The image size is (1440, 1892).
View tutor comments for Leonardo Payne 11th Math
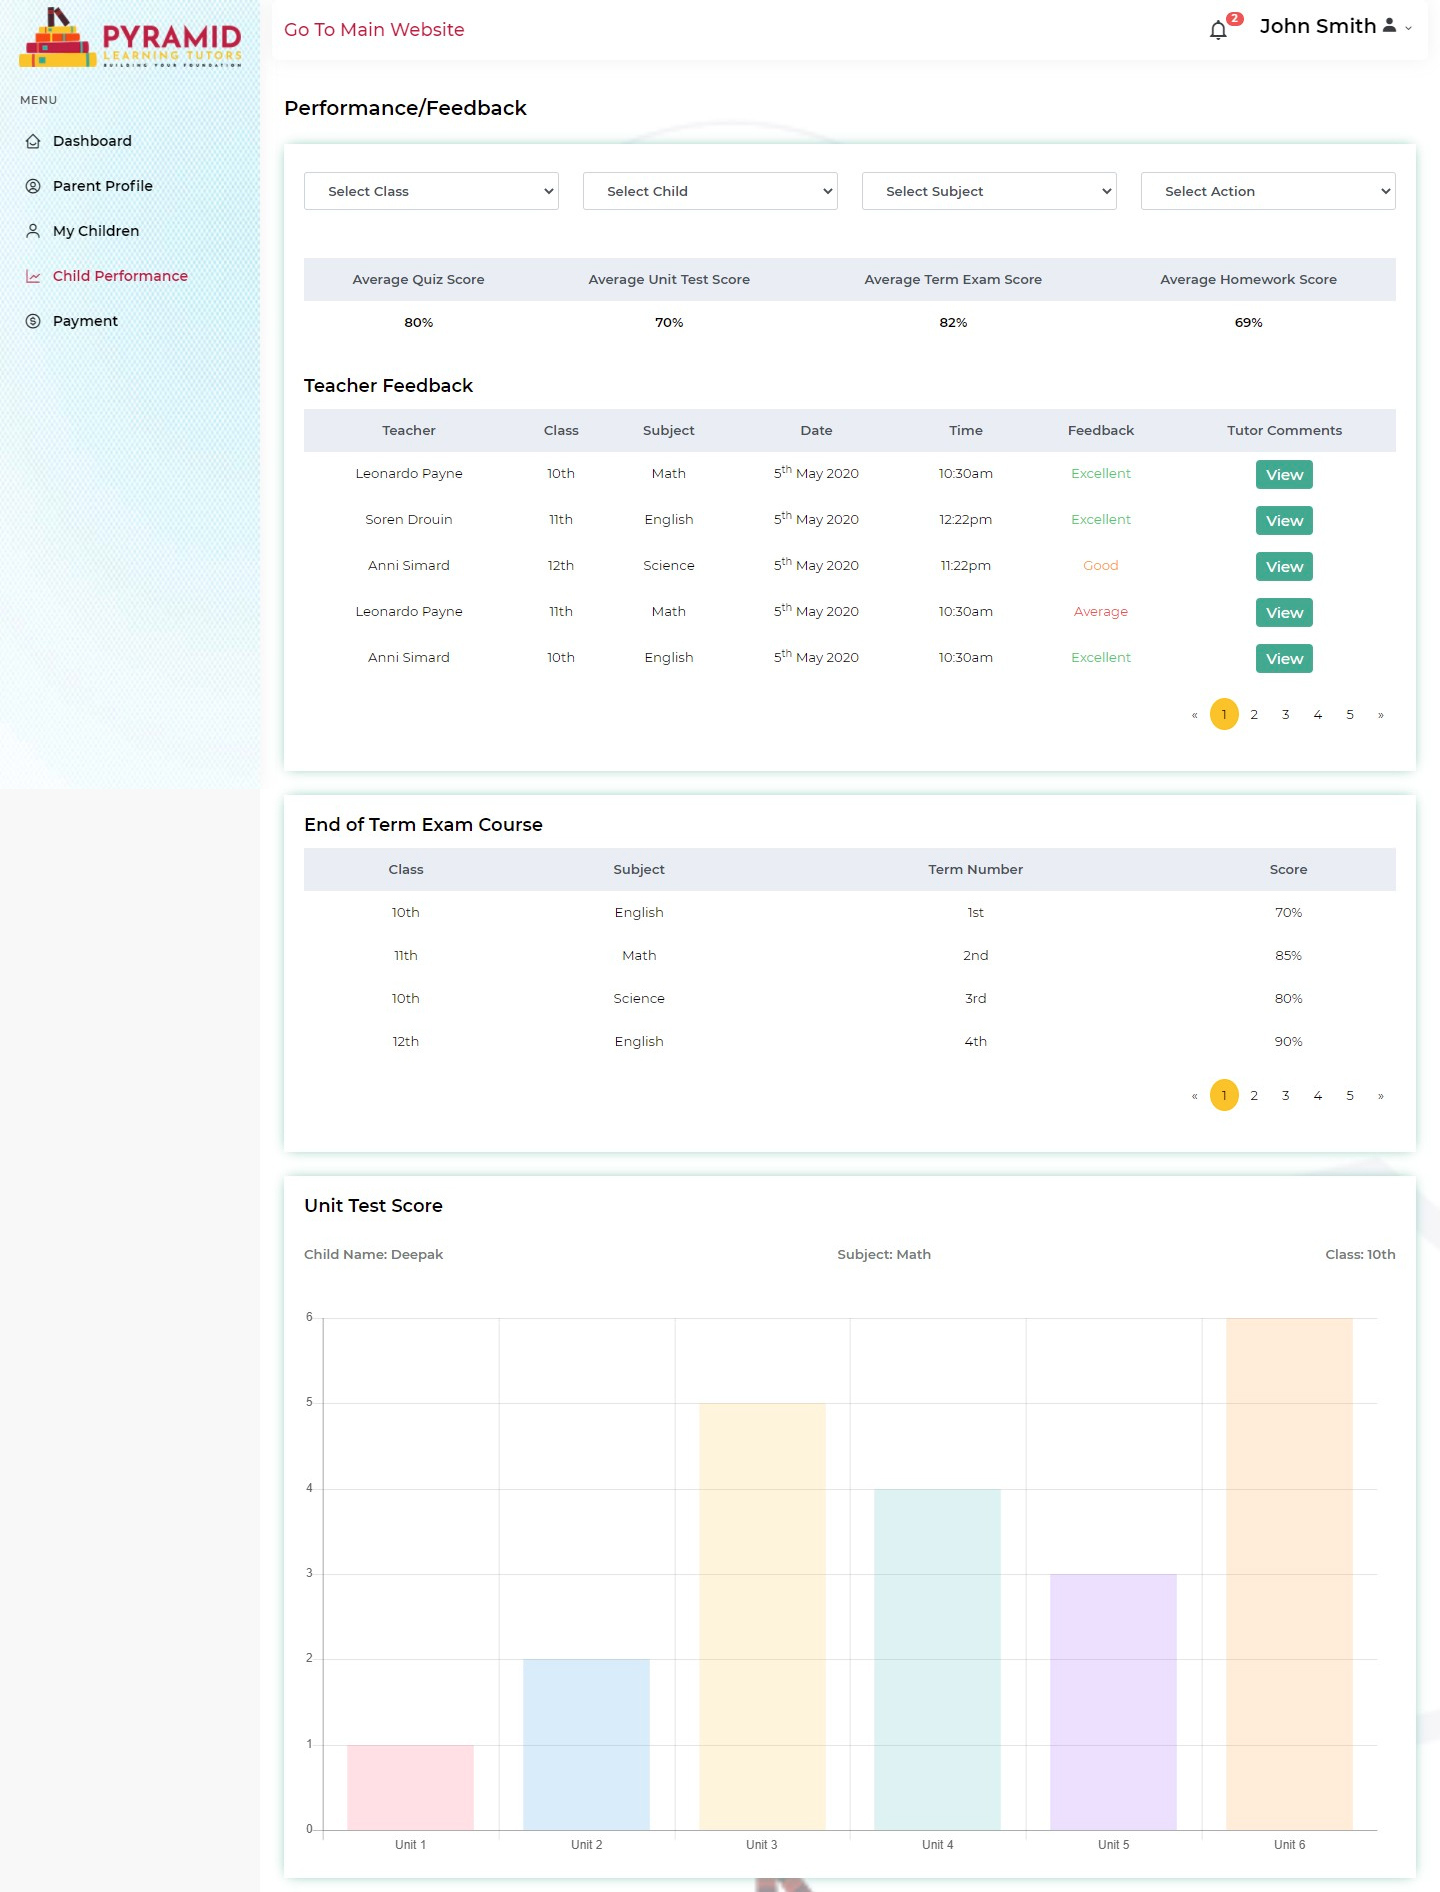(1284, 613)
